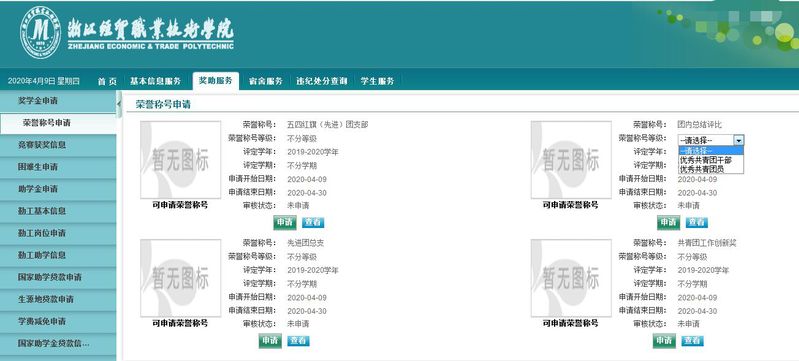Choose the --请选择-- option in the dropdown
This screenshot has width=799, height=361.
click(x=711, y=151)
